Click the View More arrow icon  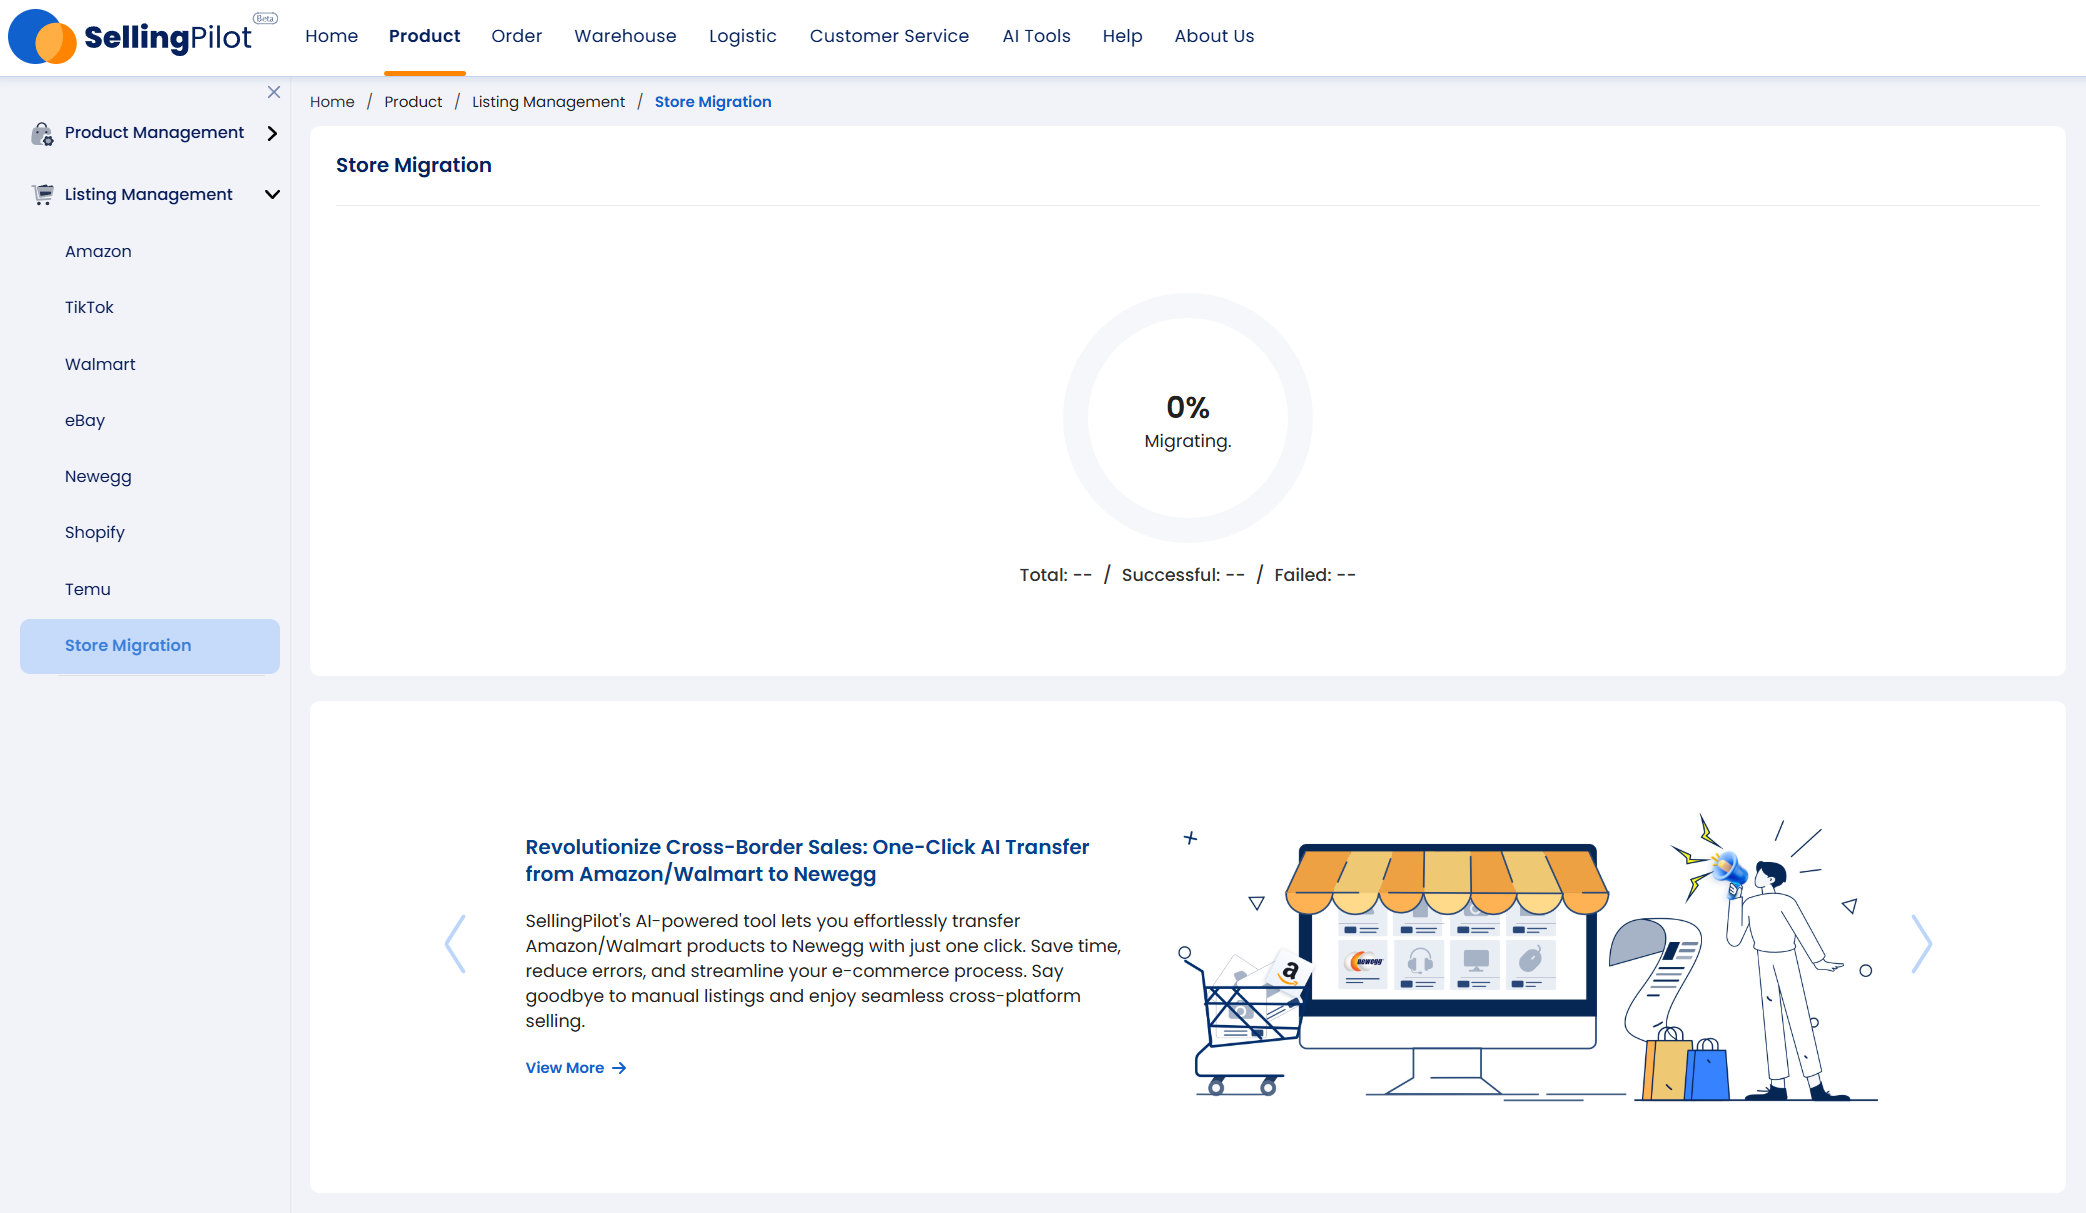(x=619, y=1068)
